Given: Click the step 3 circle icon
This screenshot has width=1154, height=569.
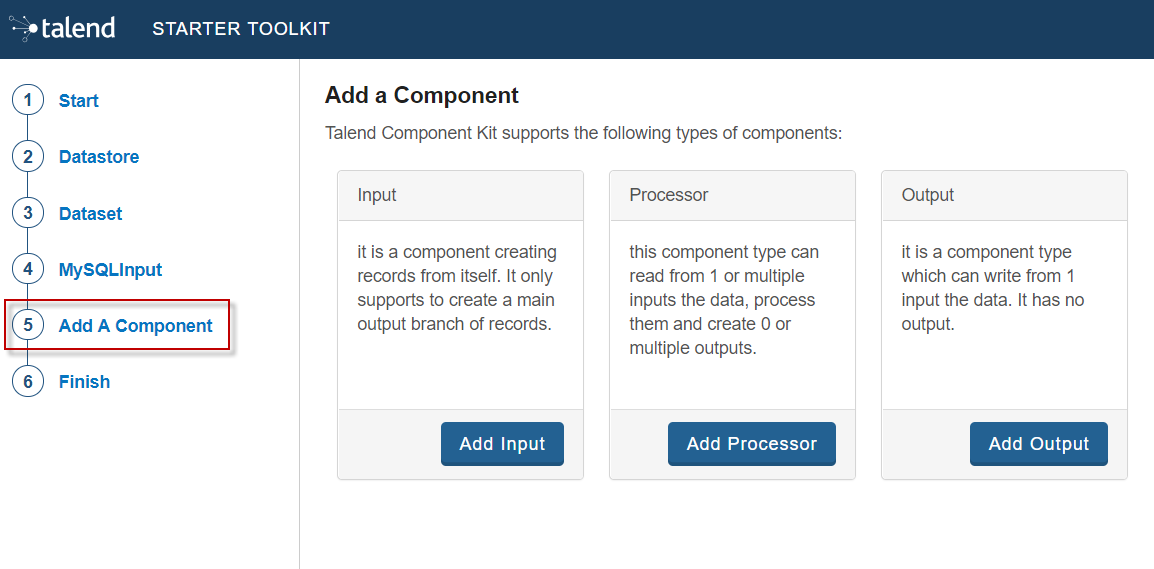Looking at the screenshot, I should [x=28, y=213].
